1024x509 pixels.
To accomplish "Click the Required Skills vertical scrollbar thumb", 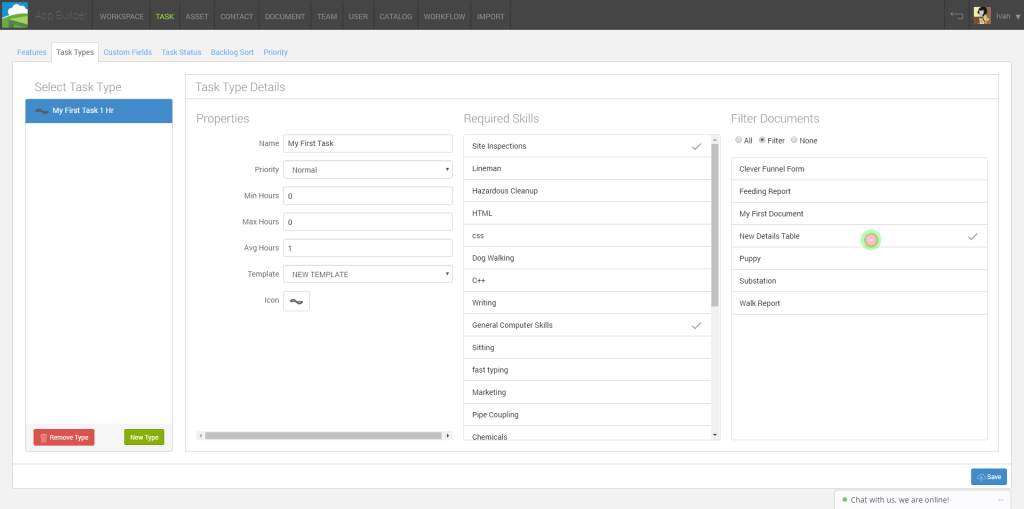I will (715, 225).
